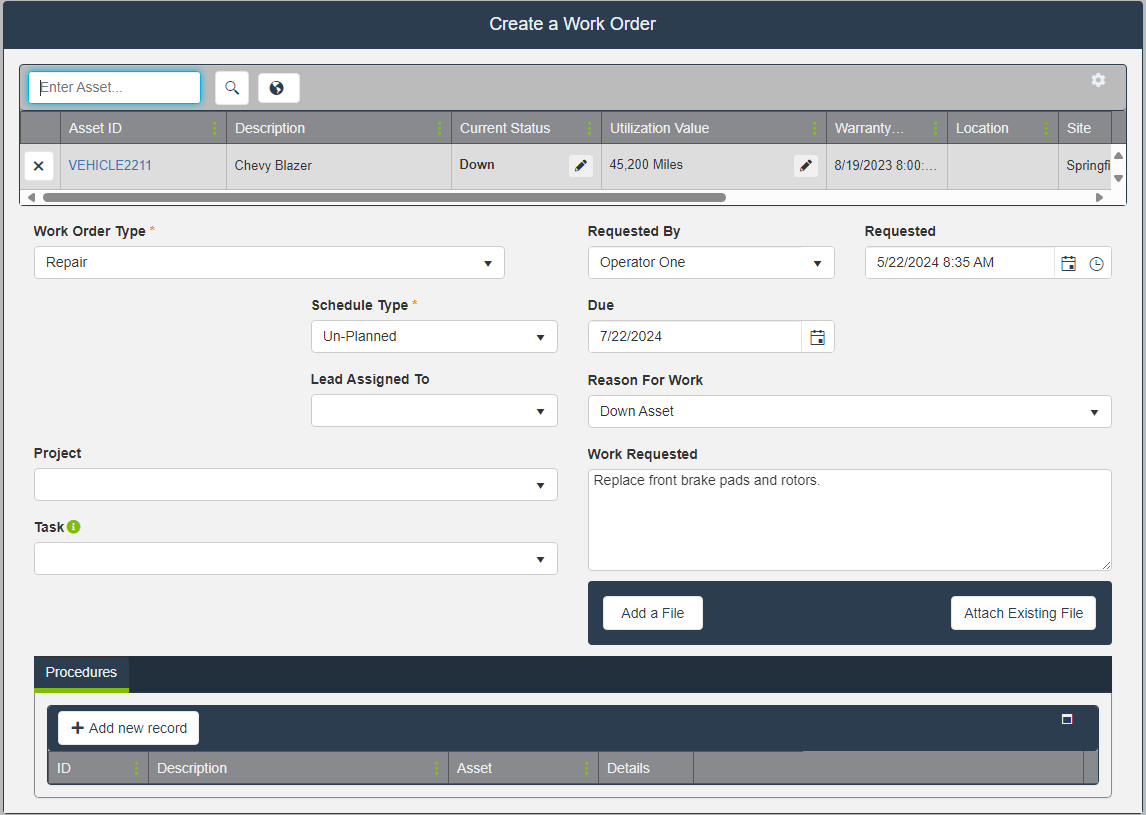
Task: Open Asset ID column options menu
Action: [x=214, y=128]
